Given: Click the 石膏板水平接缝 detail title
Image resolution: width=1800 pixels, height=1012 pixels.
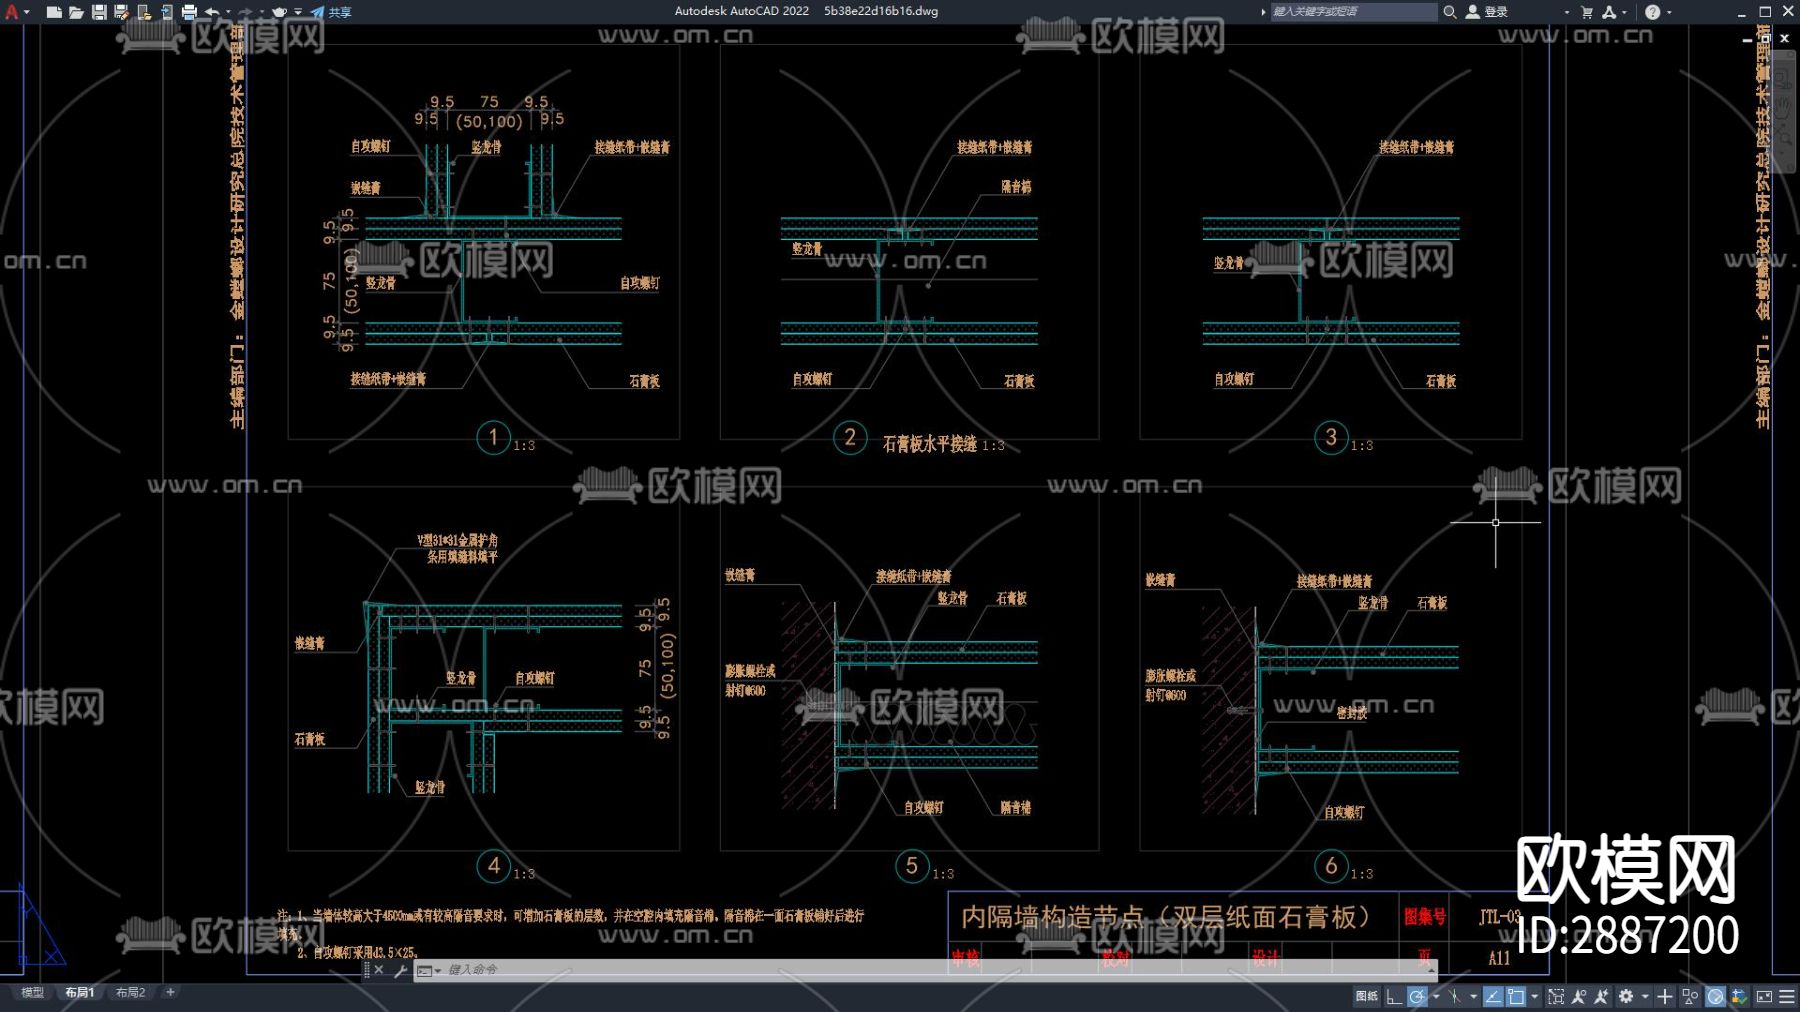Looking at the screenshot, I should pos(929,444).
